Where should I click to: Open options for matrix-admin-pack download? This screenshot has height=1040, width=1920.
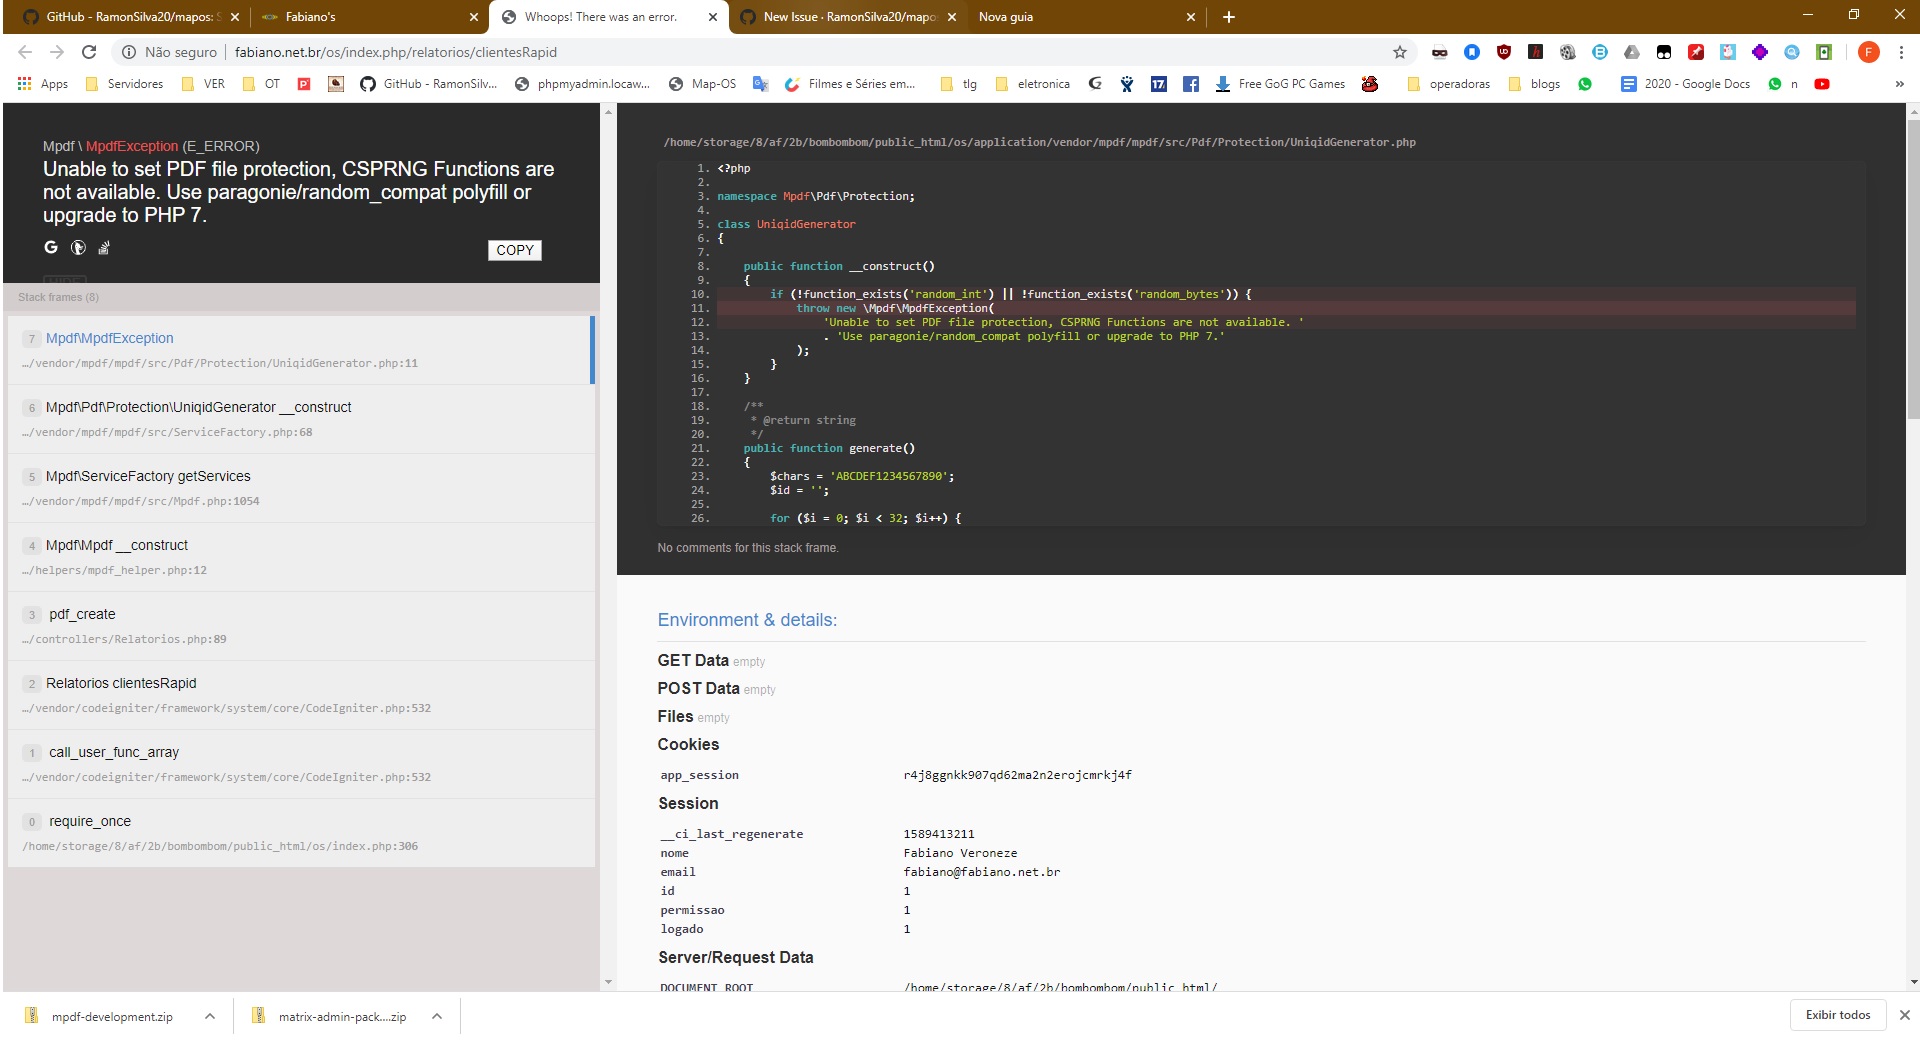tap(436, 1016)
